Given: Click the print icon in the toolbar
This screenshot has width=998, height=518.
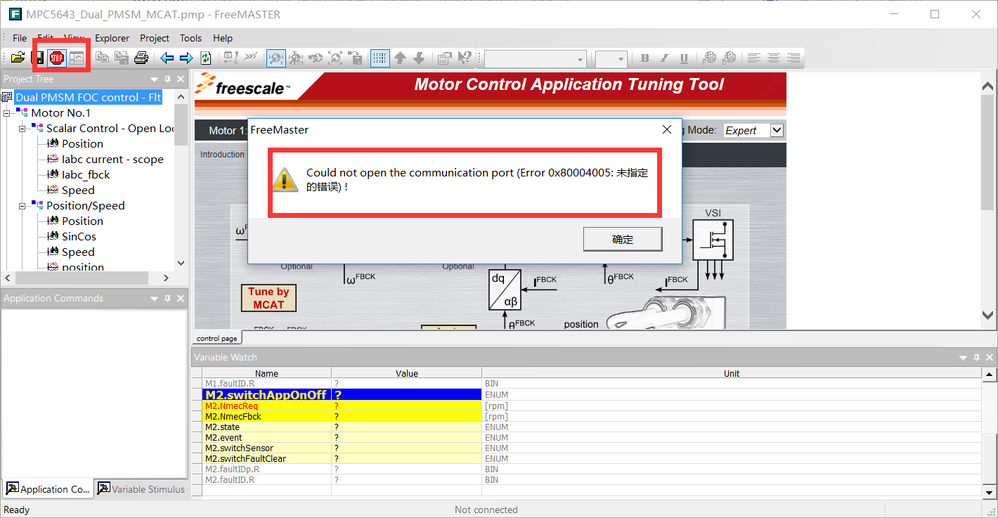Looking at the screenshot, I should tap(141, 58).
